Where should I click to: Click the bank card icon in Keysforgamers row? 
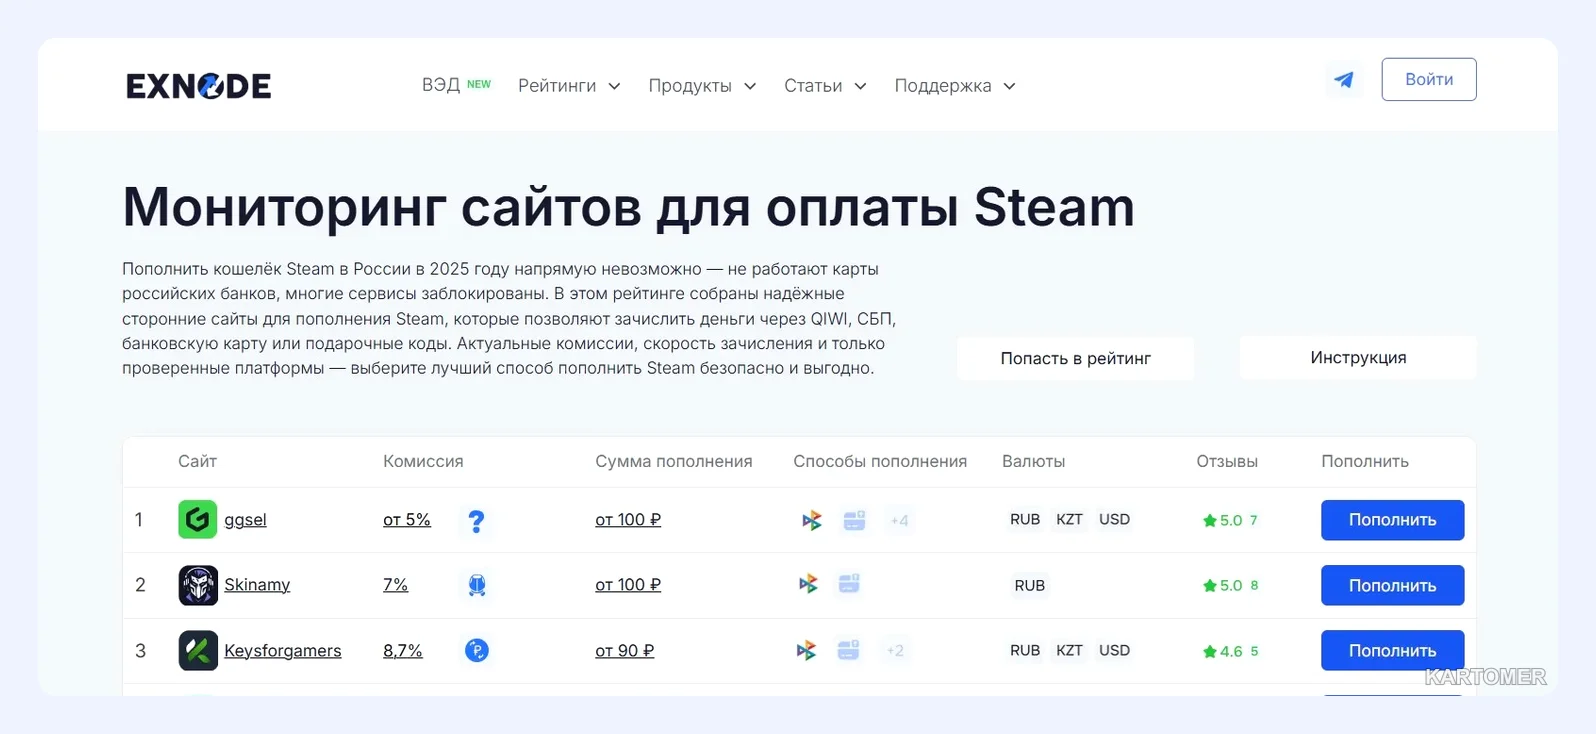(848, 650)
